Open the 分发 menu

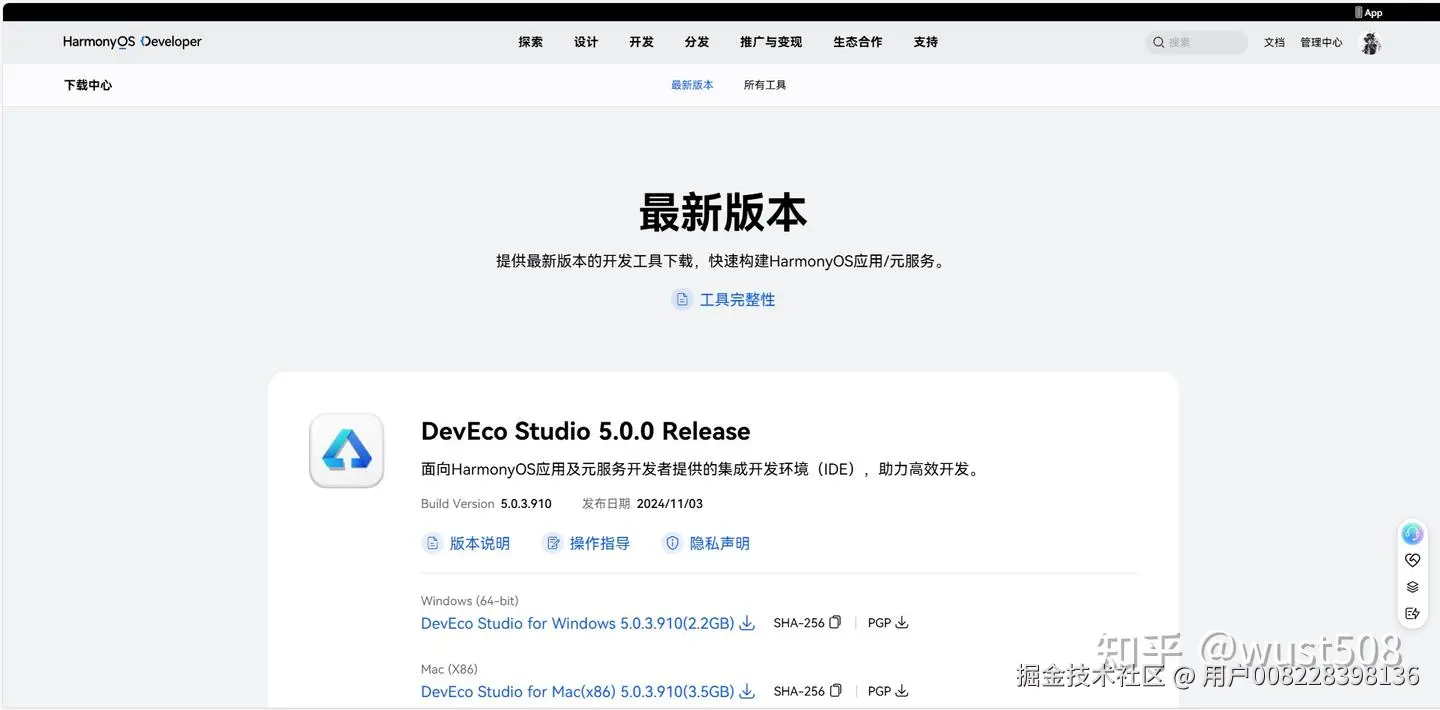click(x=697, y=42)
